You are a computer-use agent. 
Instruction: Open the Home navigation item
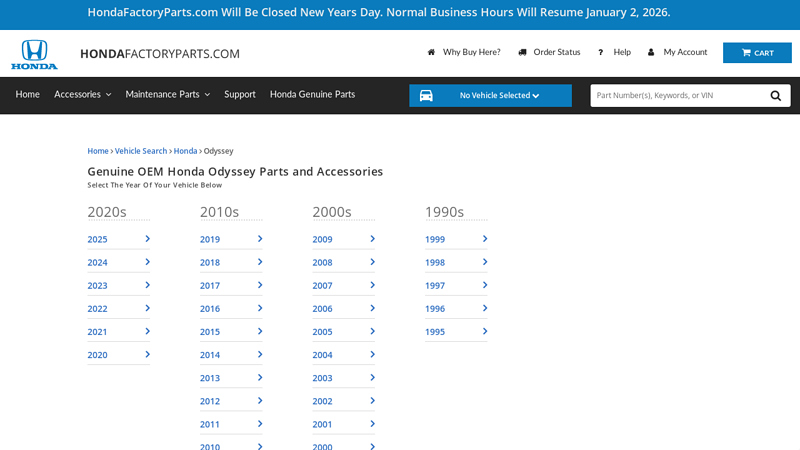(x=28, y=94)
